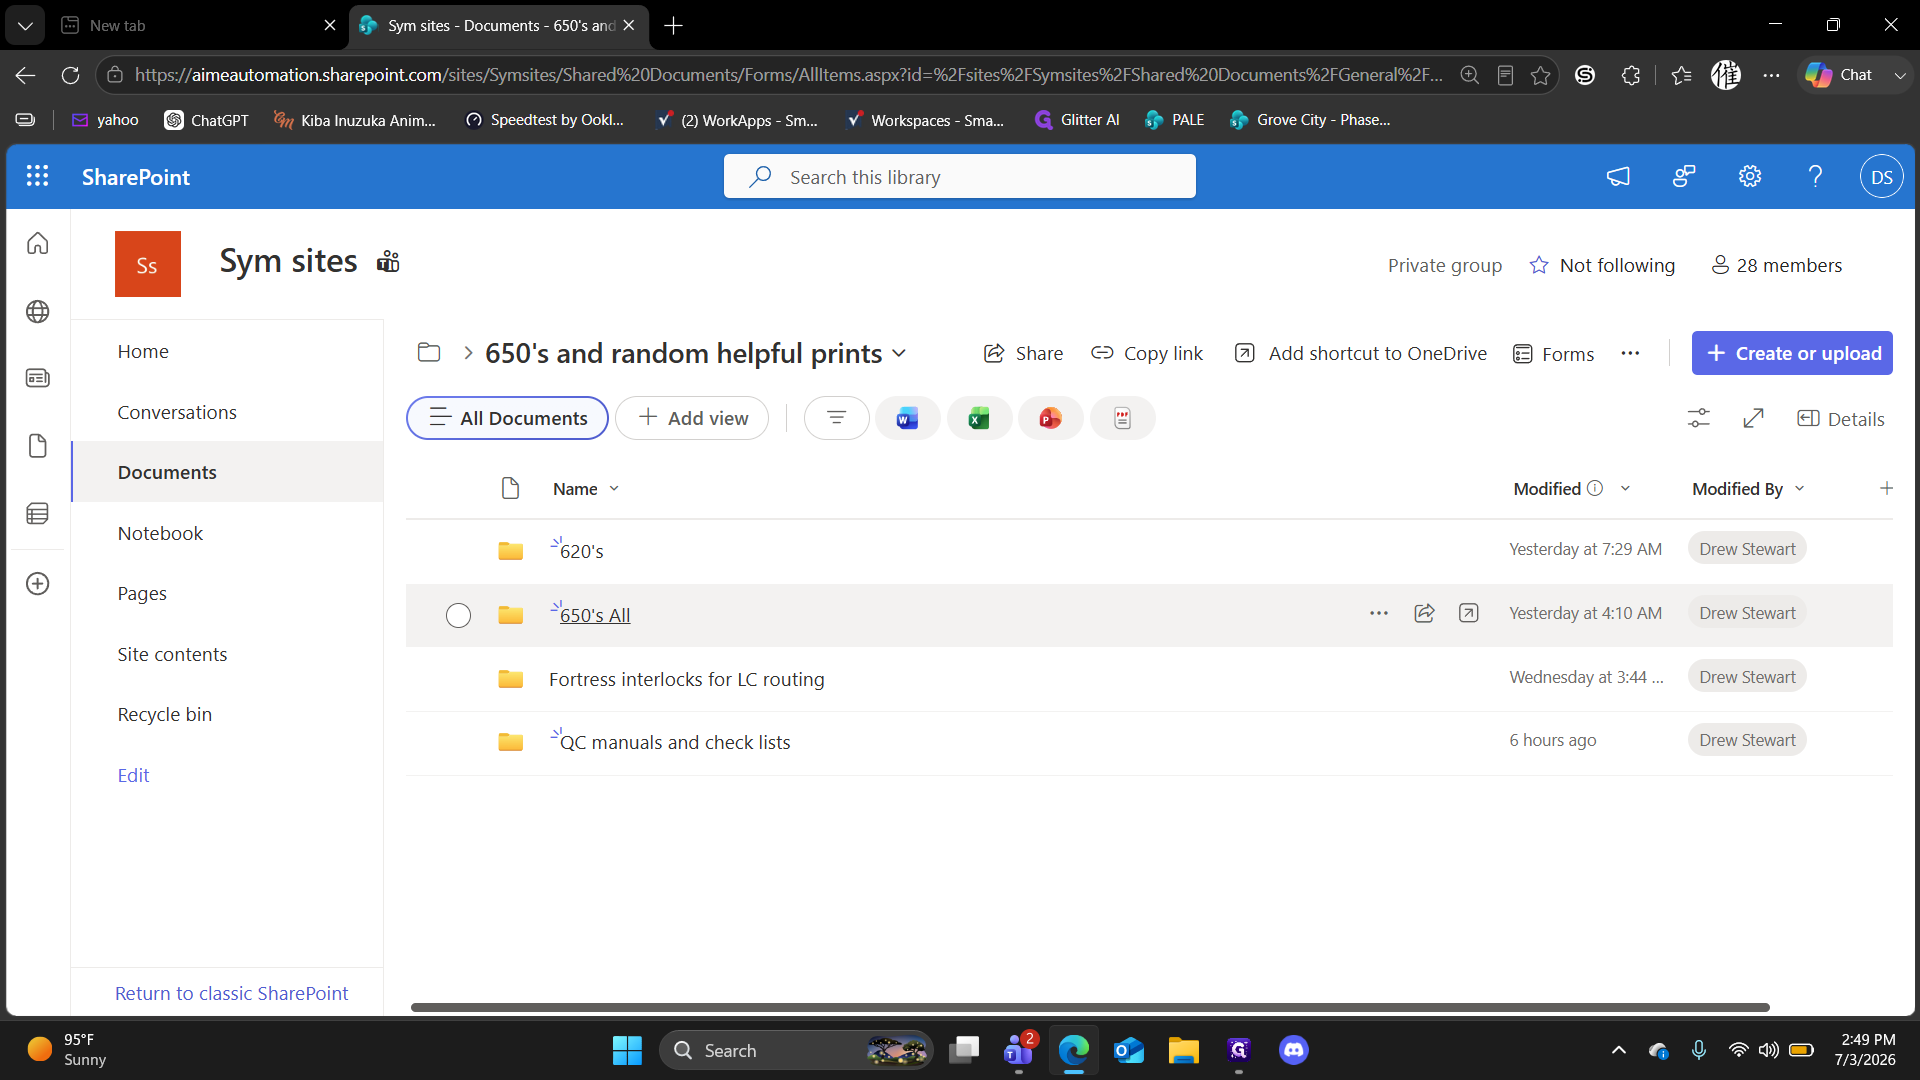Open the SharePoint app launcher waffle icon
This screenshot has width=1920, height=1080.
point(37,176)
